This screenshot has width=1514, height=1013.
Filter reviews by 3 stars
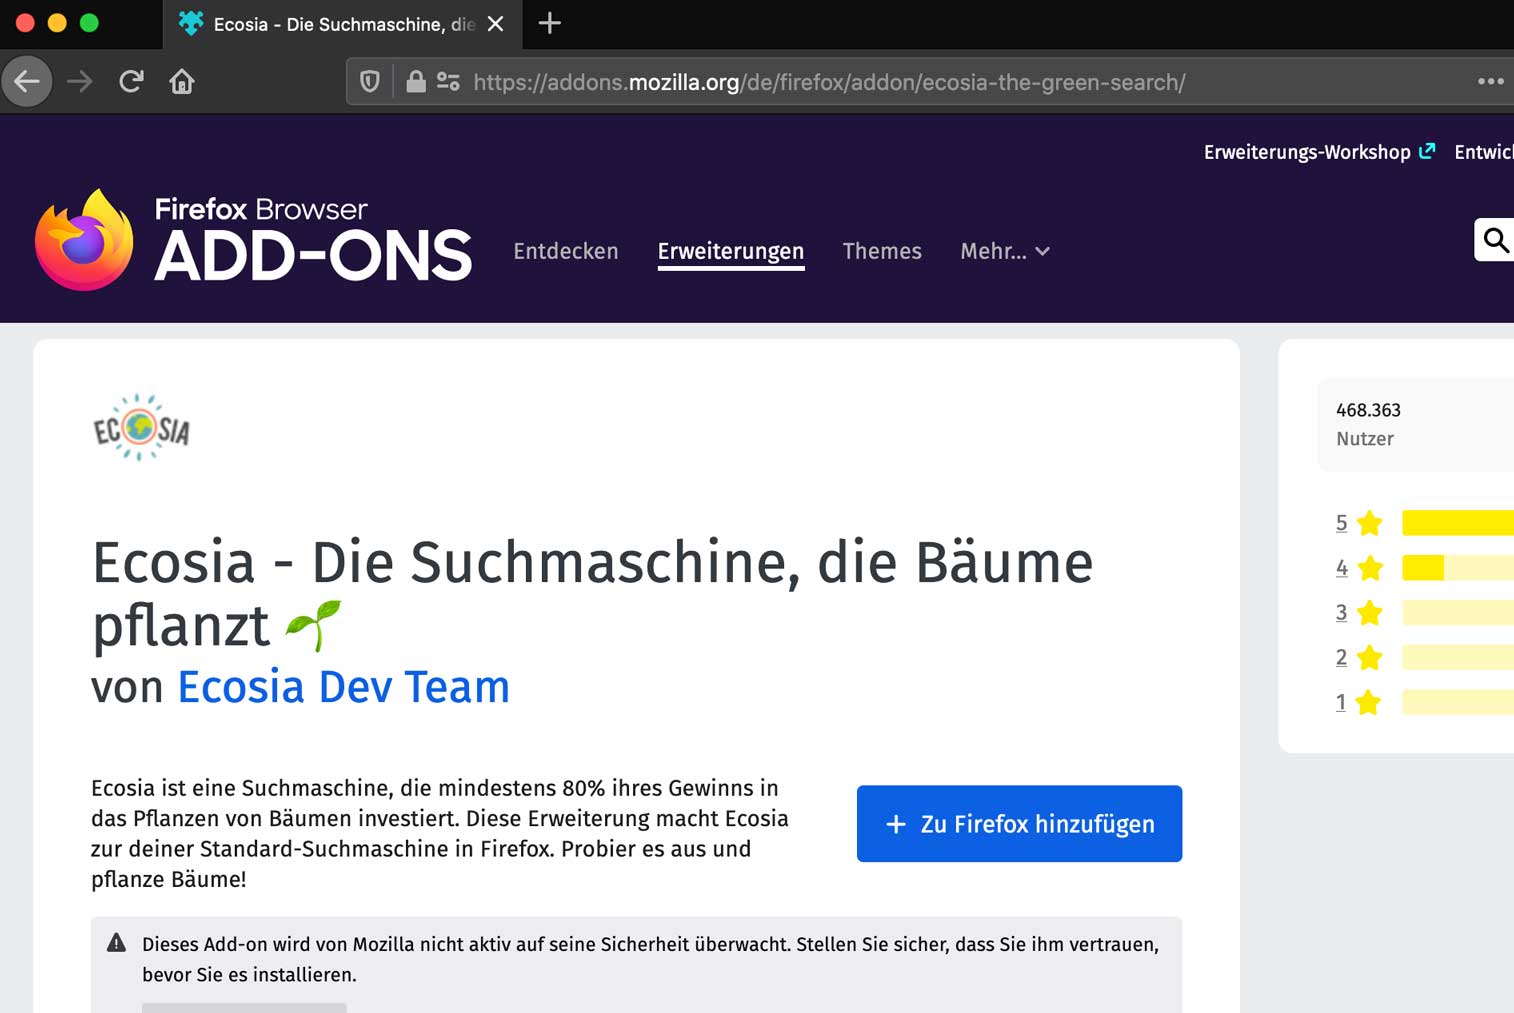1341,613
